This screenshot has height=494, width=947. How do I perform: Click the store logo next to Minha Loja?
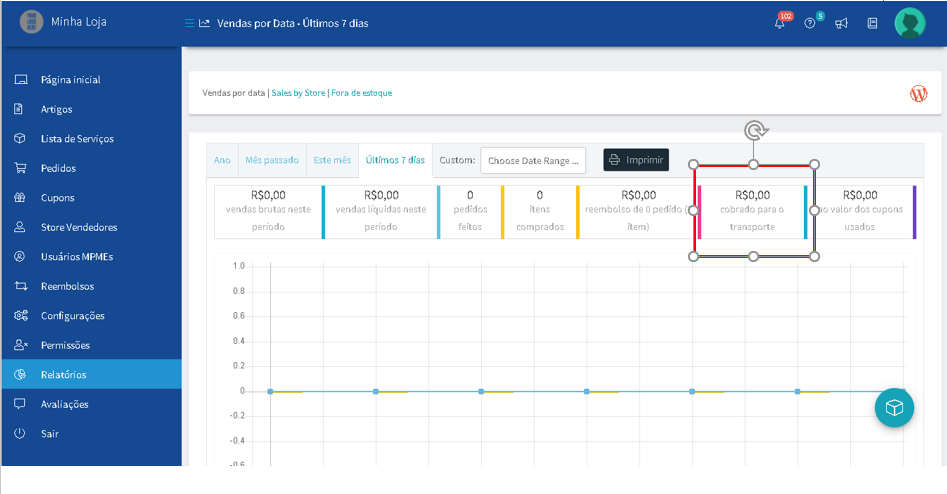coord(31,22)
